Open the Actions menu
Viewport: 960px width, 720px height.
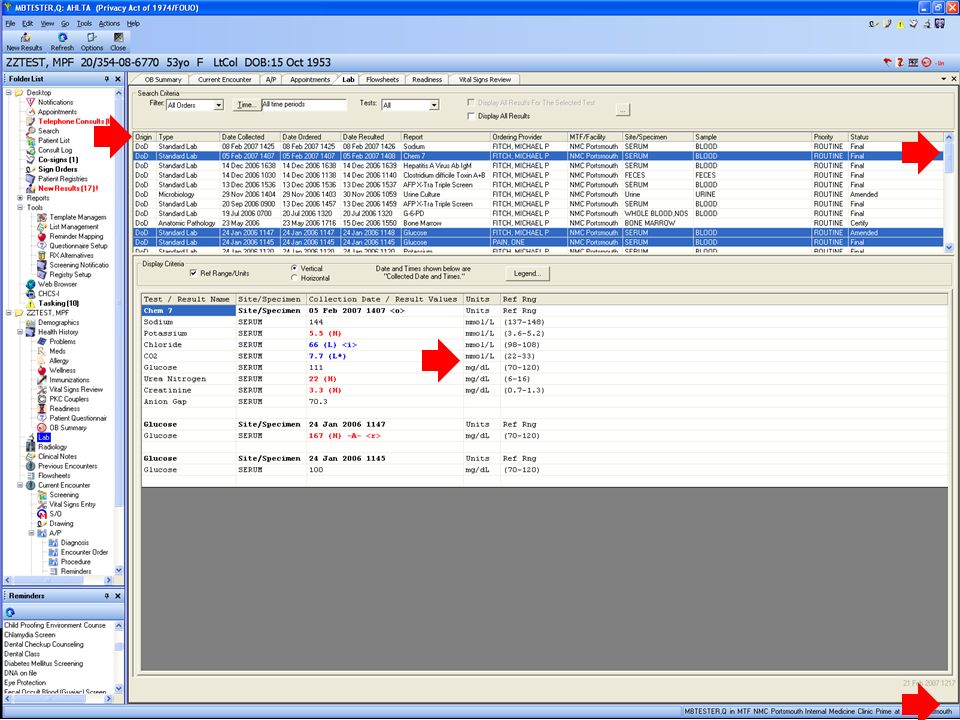tap(110, 24)
